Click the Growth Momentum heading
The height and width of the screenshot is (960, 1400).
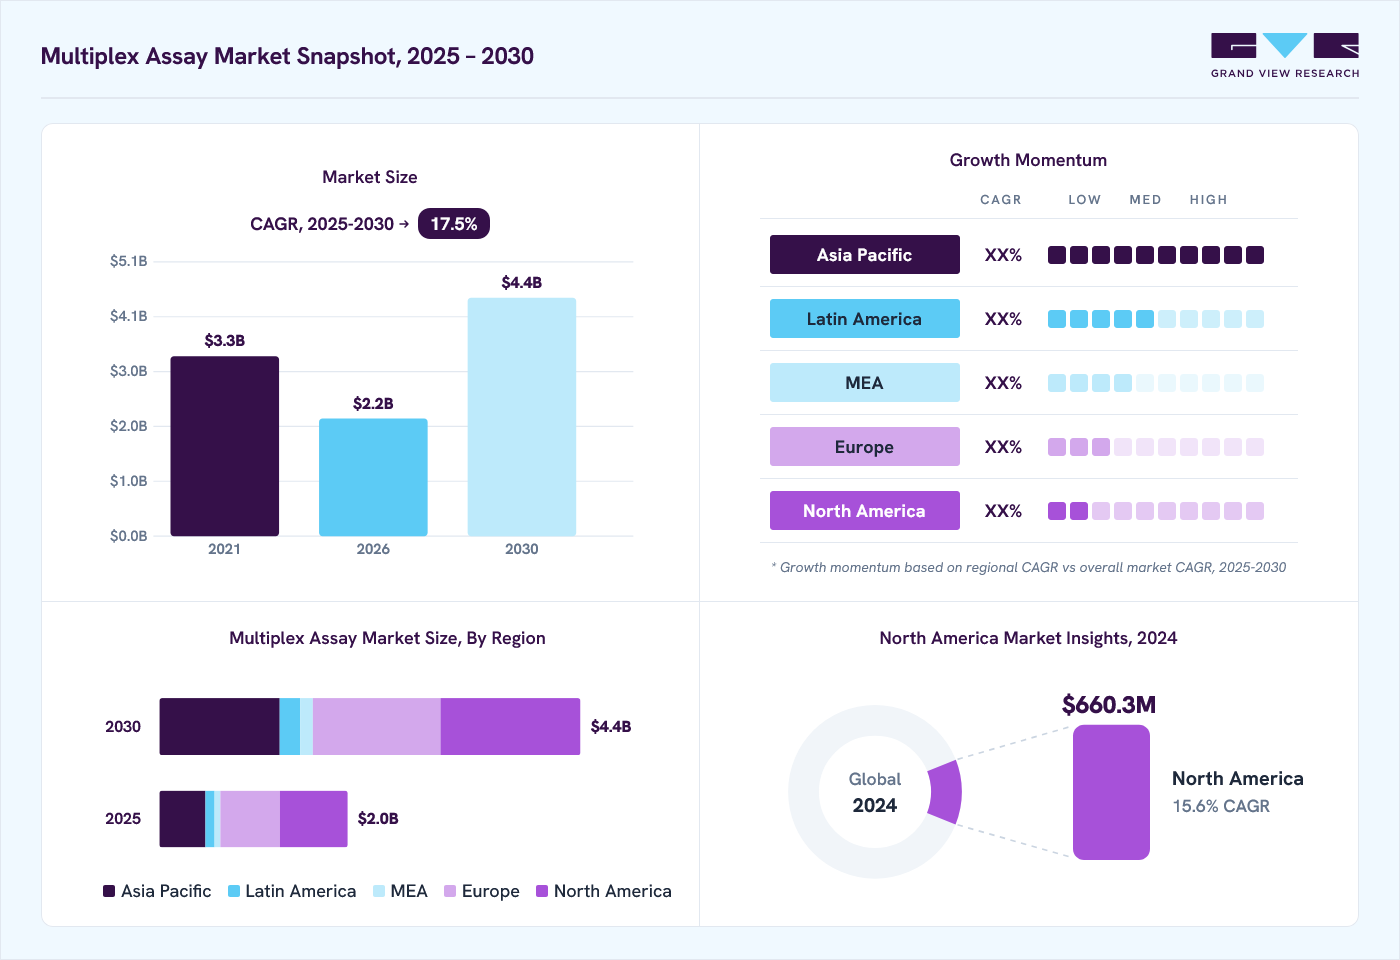pos(1028,160)
